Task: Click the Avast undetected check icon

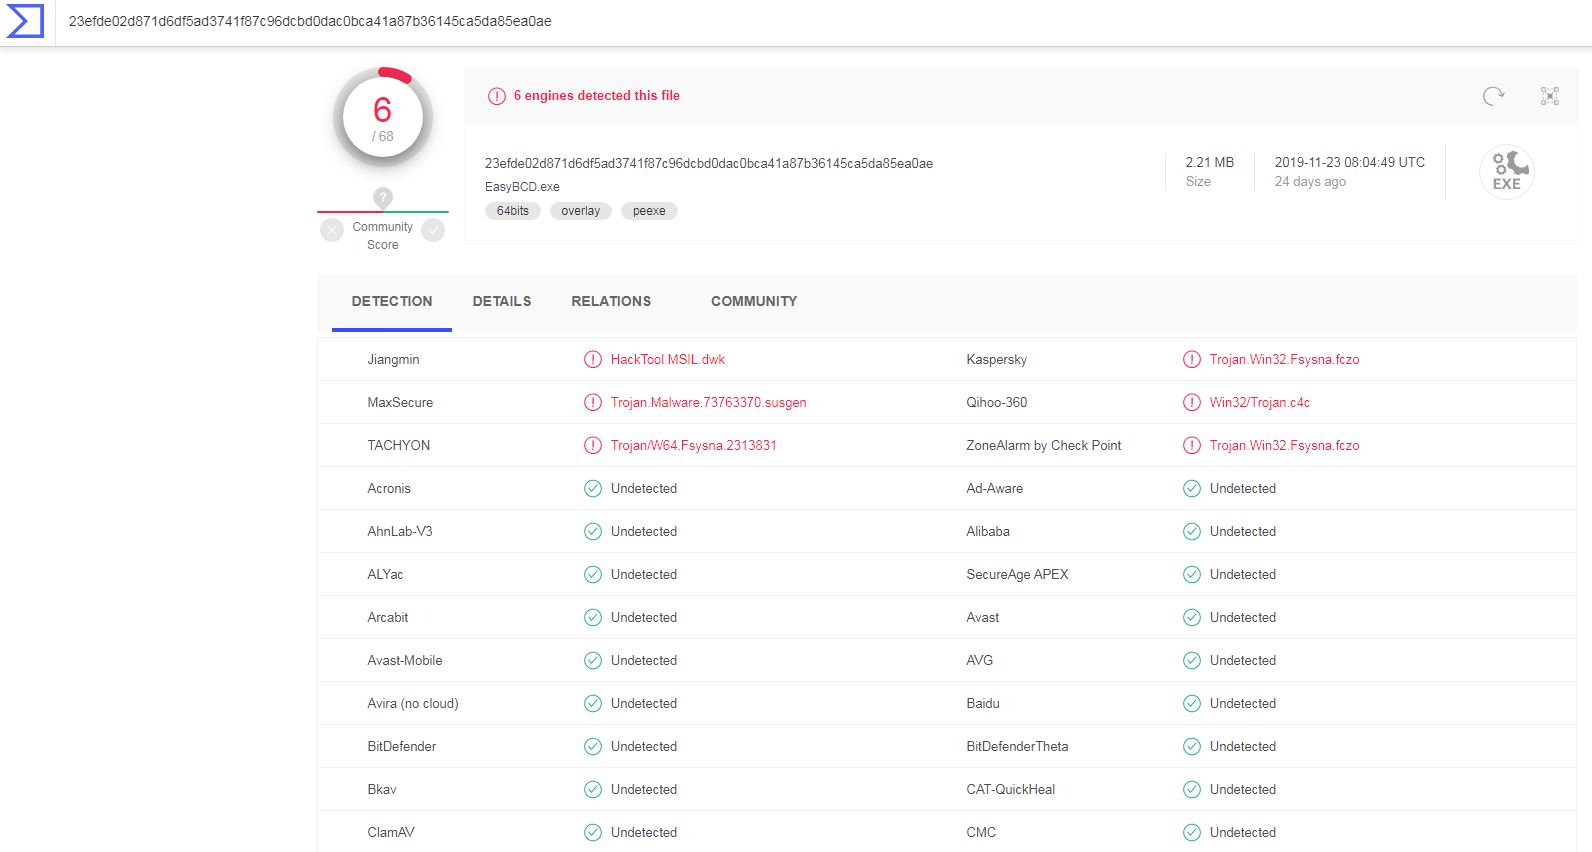Action: (x=1192, y=617)
